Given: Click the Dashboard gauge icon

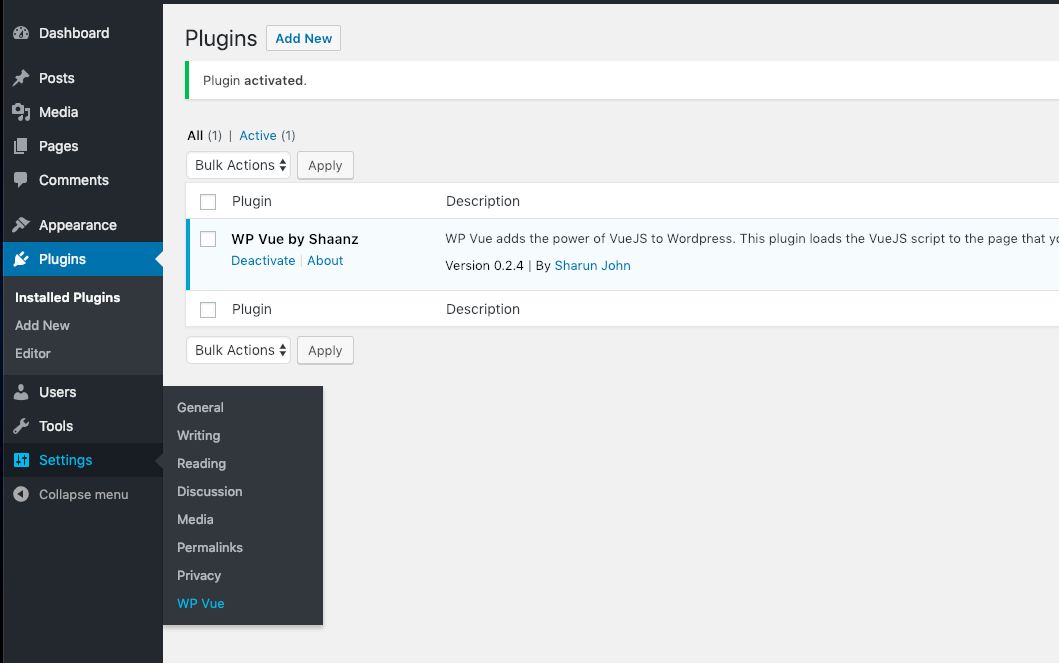Looking at the screenshot, I should click(21, 33).
